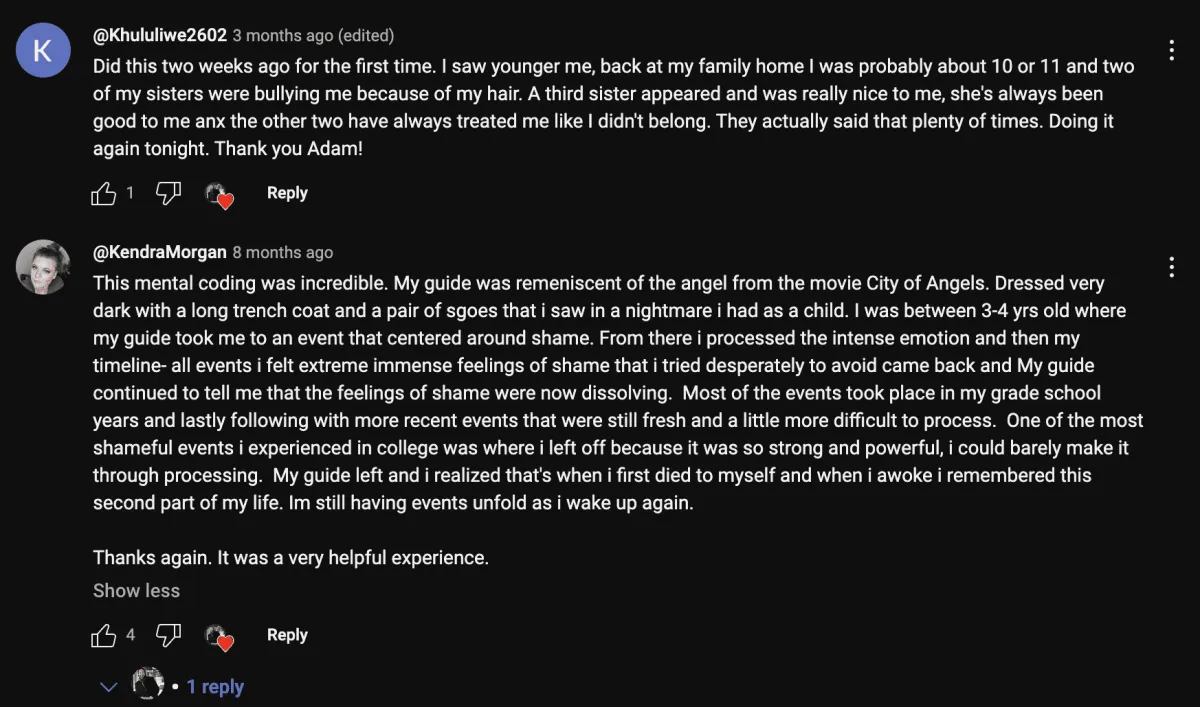Dislike the @Khululiwe2602 comment
The image size is (1200, 707).
pyautogui.click(x=169, y=194)
